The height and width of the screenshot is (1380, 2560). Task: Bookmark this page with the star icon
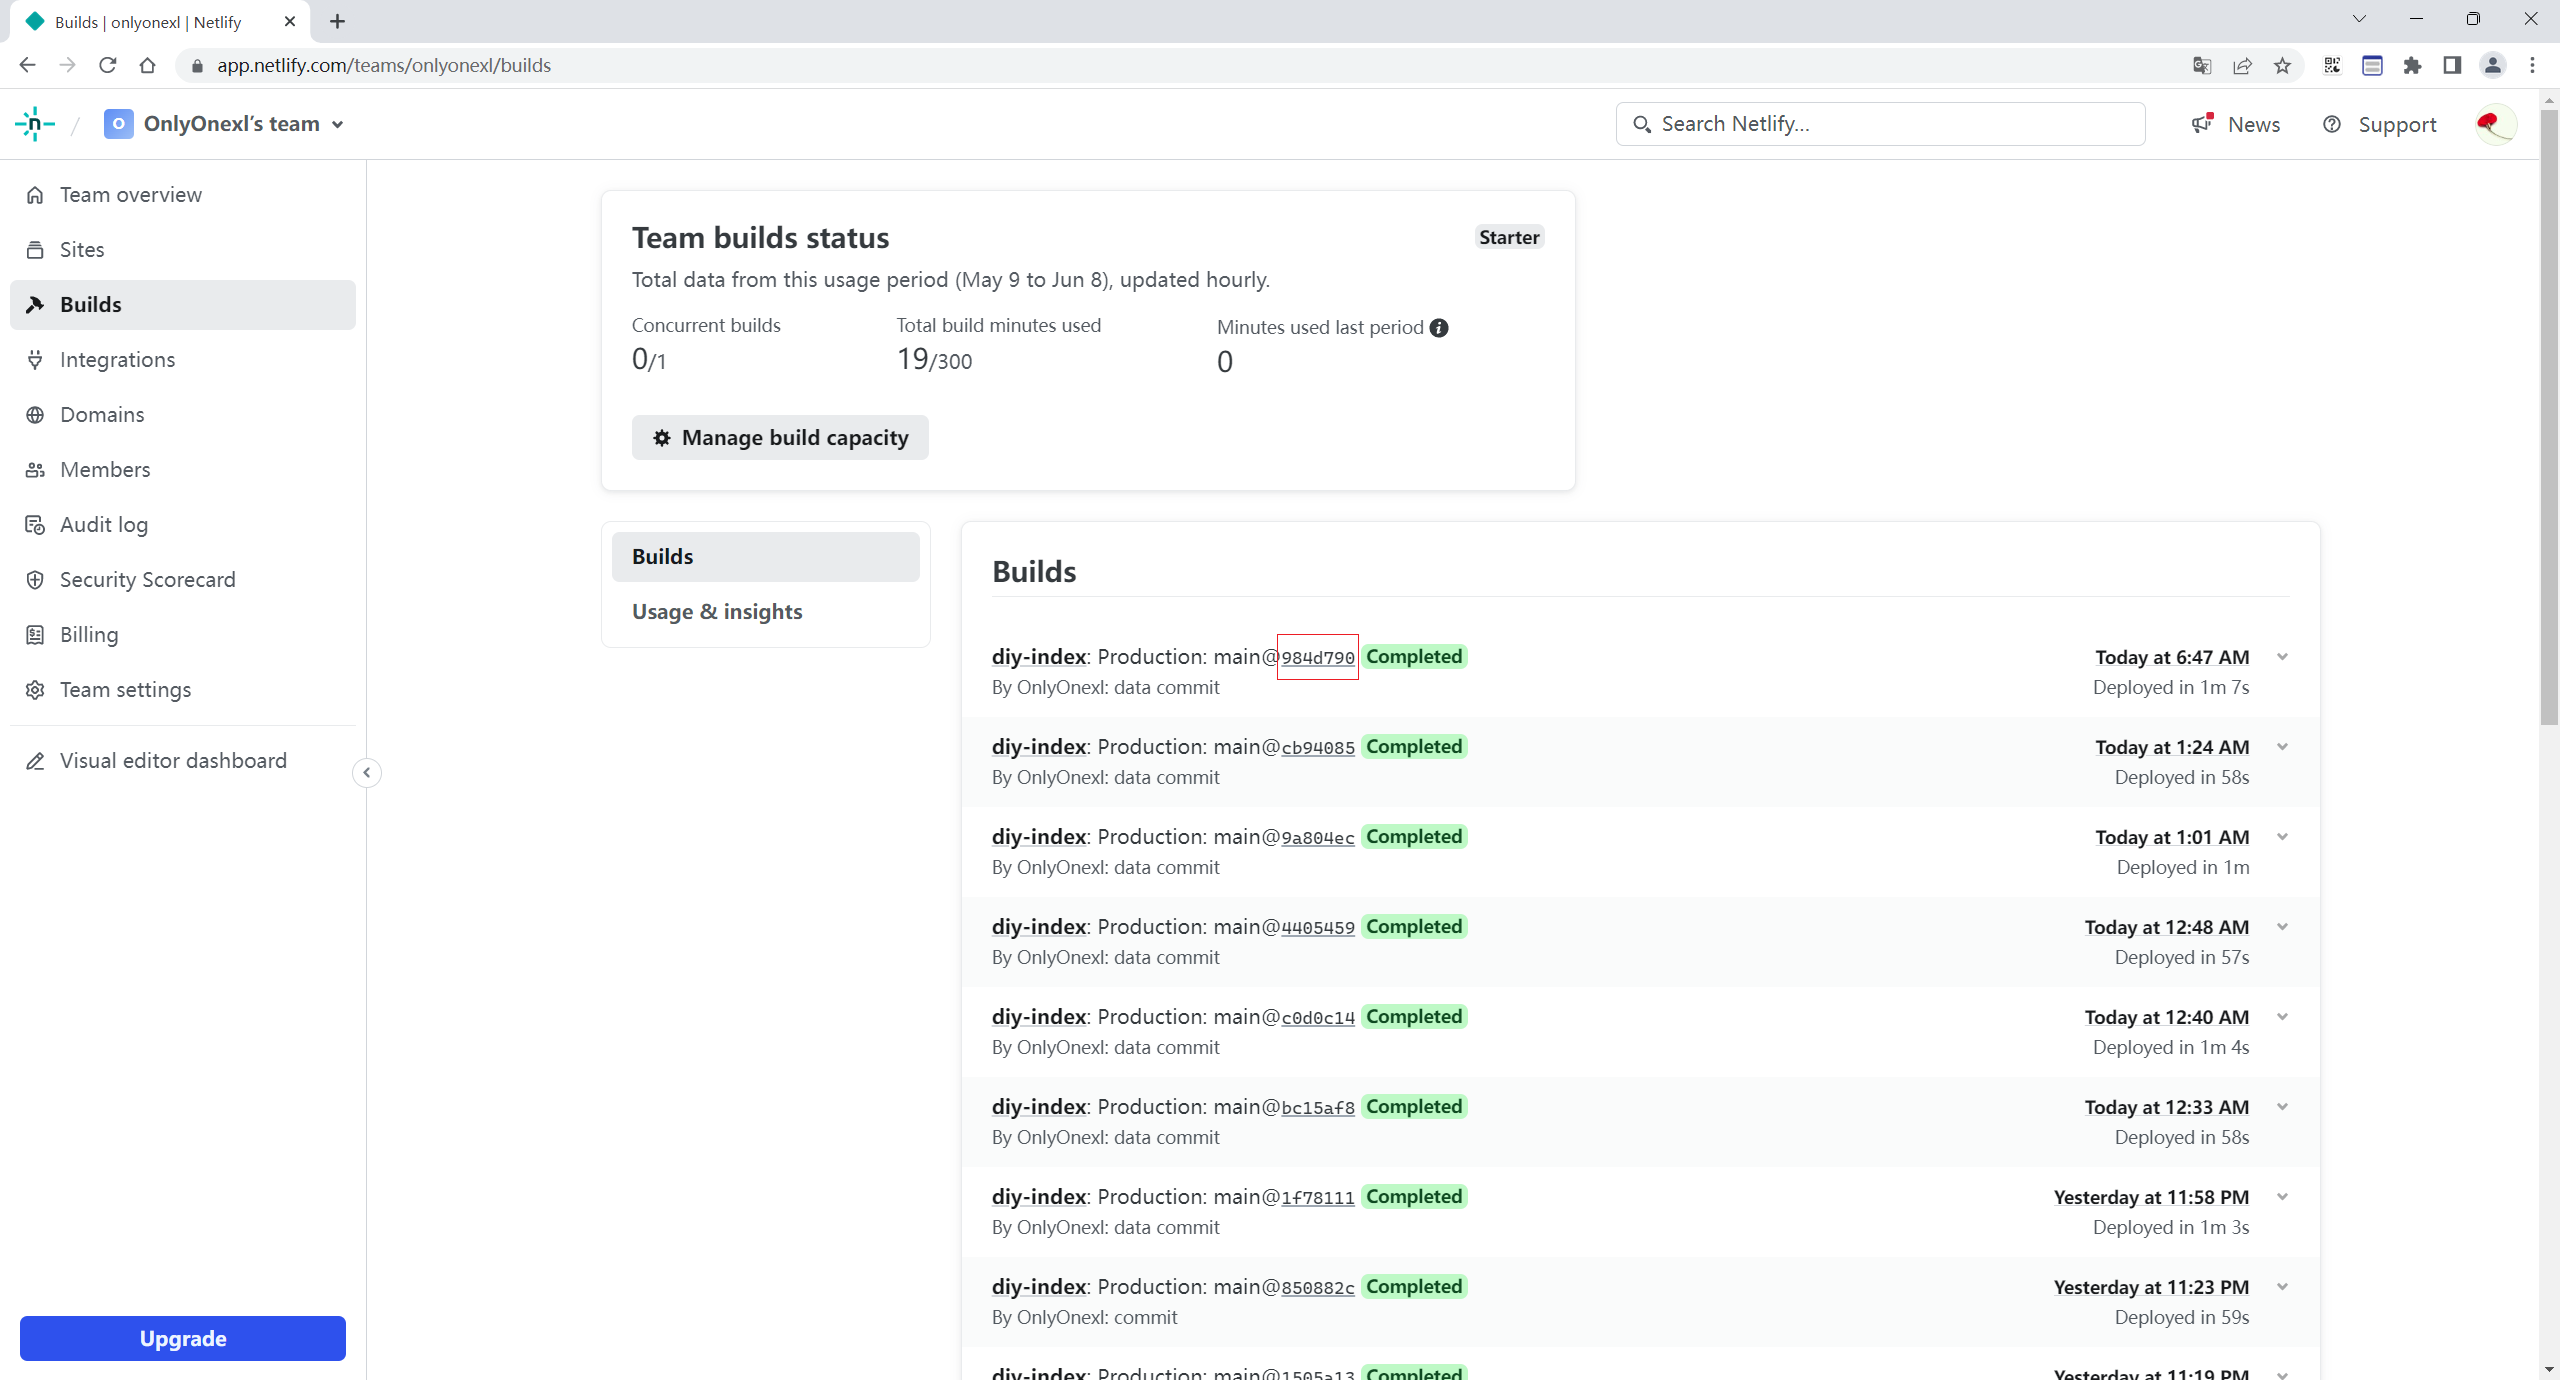2282,65
